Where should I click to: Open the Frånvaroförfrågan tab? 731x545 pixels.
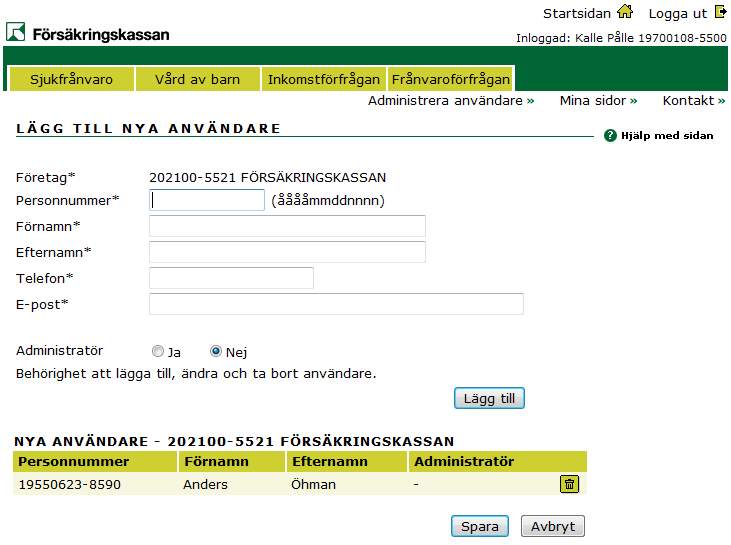click(451, 79)
